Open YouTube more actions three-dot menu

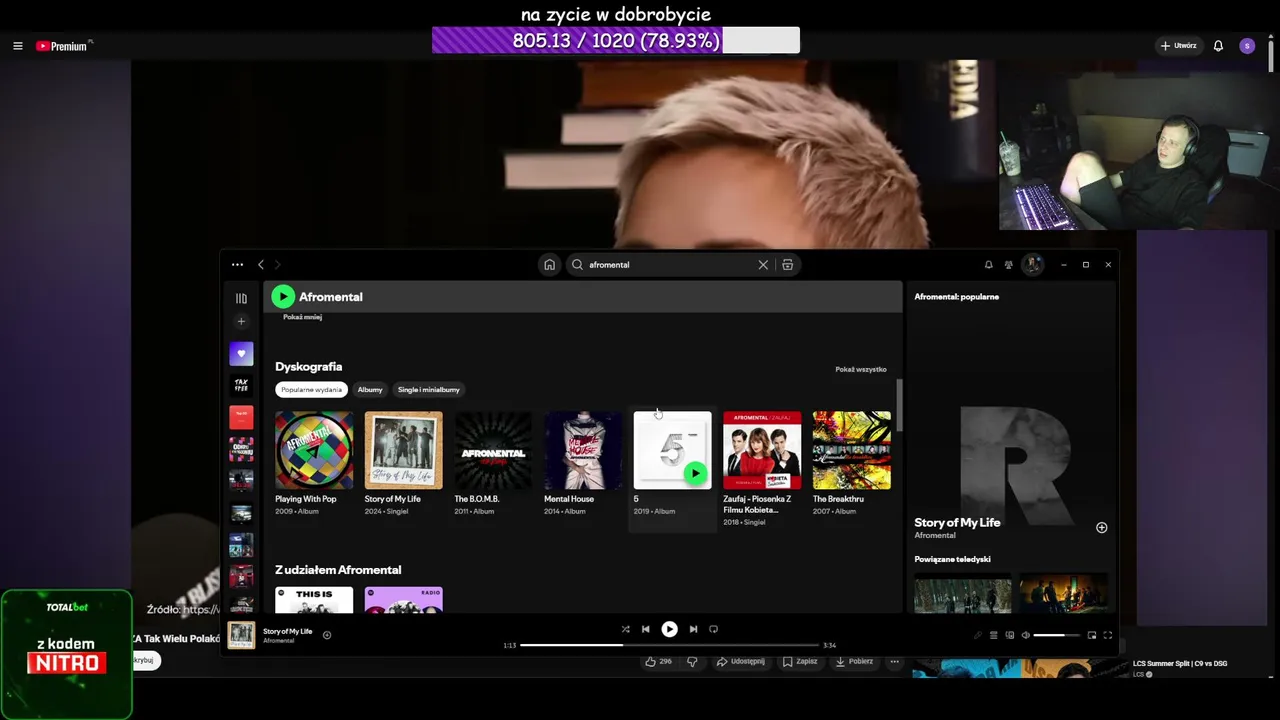(x=895, y=662)
